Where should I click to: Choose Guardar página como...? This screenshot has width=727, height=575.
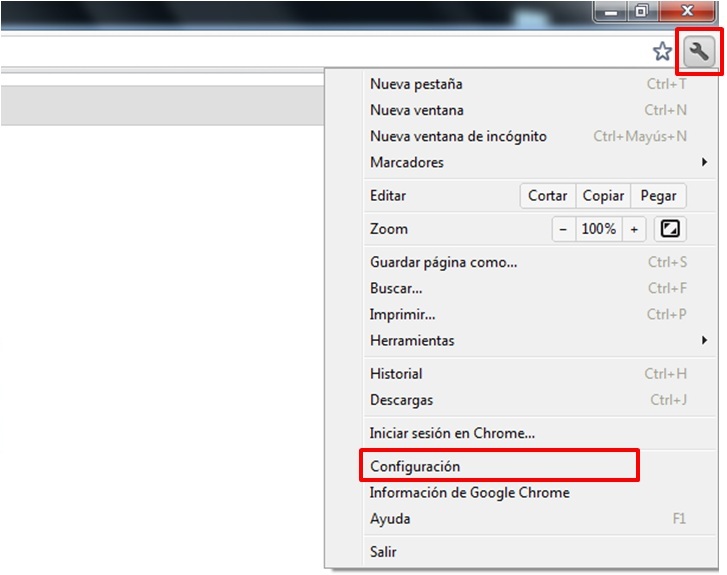click(x=443, y=262)
